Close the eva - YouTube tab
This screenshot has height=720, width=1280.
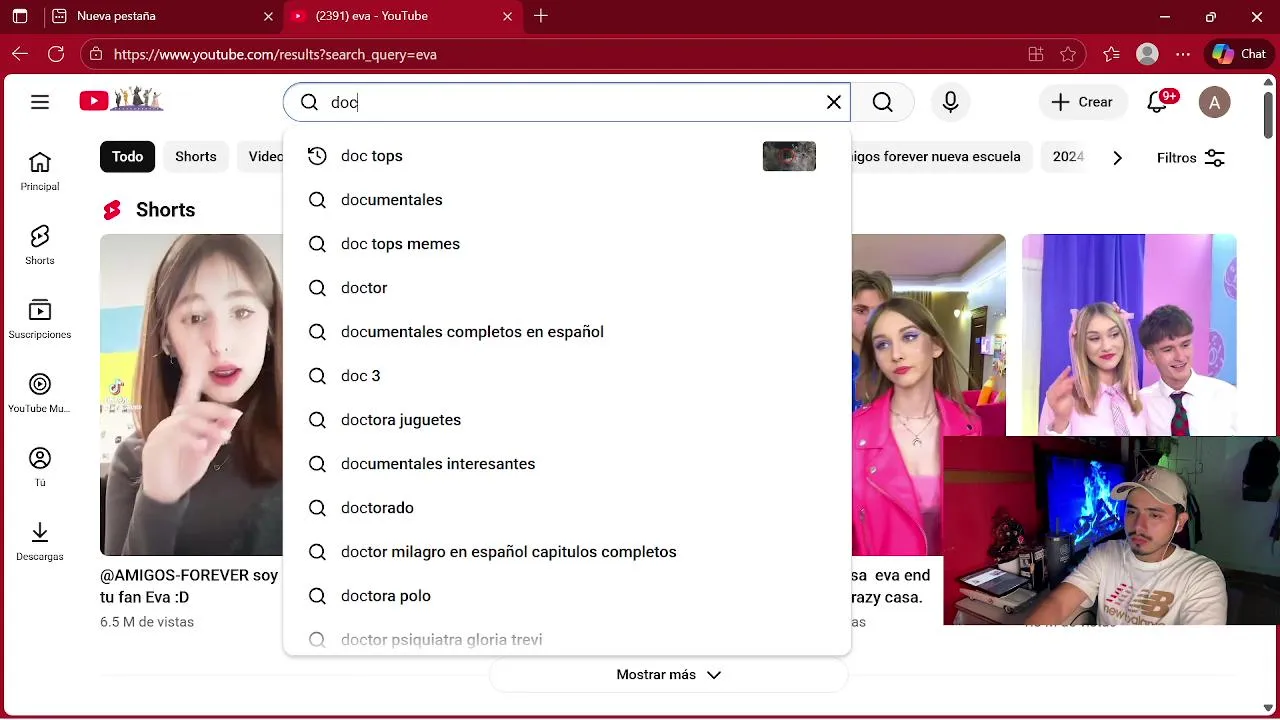pyautogui.click(x=507, y=16)
